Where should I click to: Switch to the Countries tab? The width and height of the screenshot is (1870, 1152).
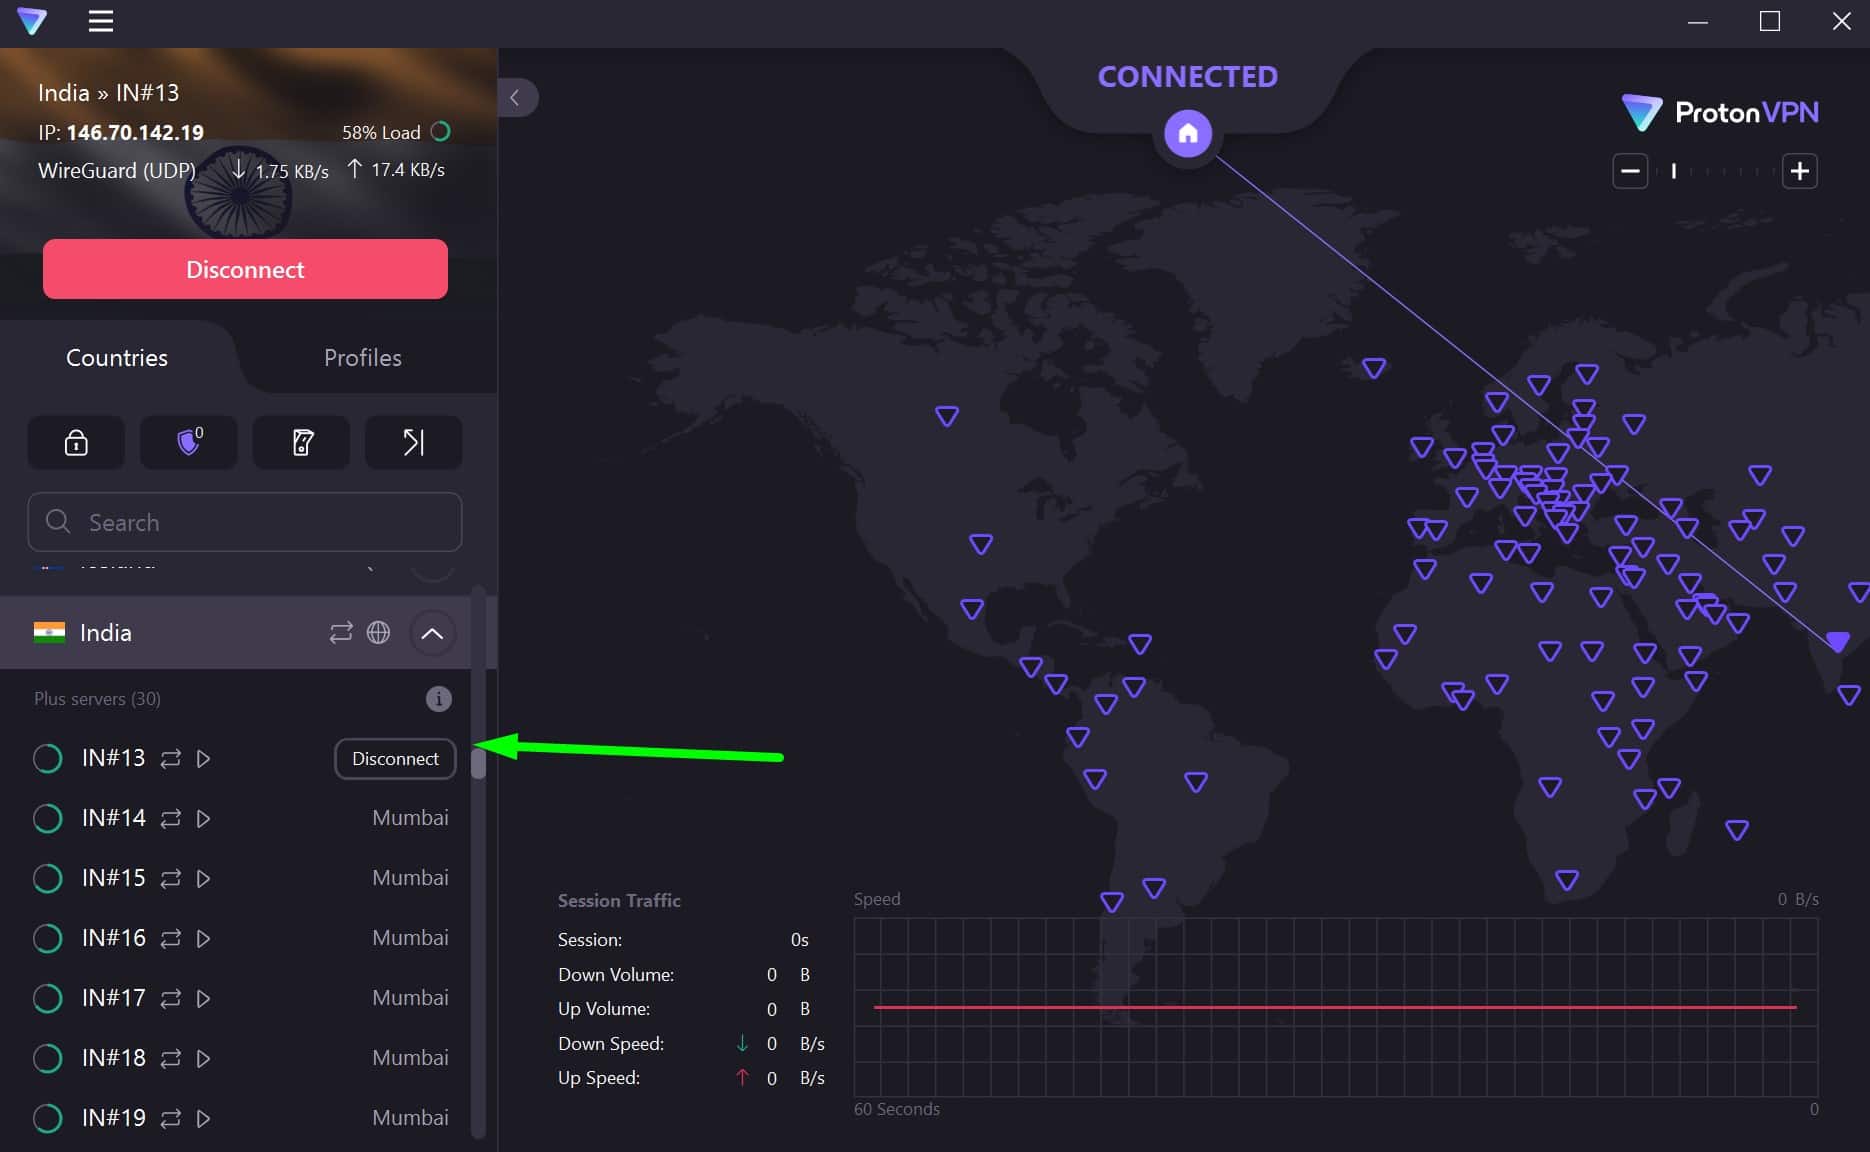tap(117, 357)
